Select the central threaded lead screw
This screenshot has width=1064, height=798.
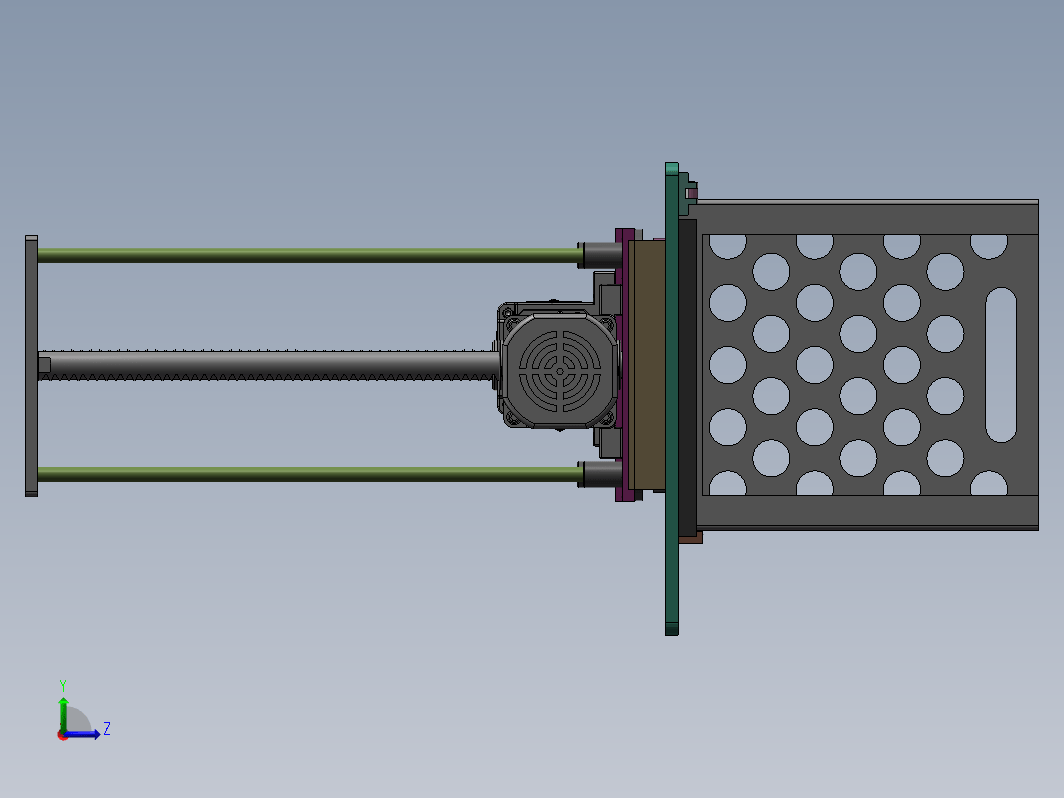pos(270,365)
